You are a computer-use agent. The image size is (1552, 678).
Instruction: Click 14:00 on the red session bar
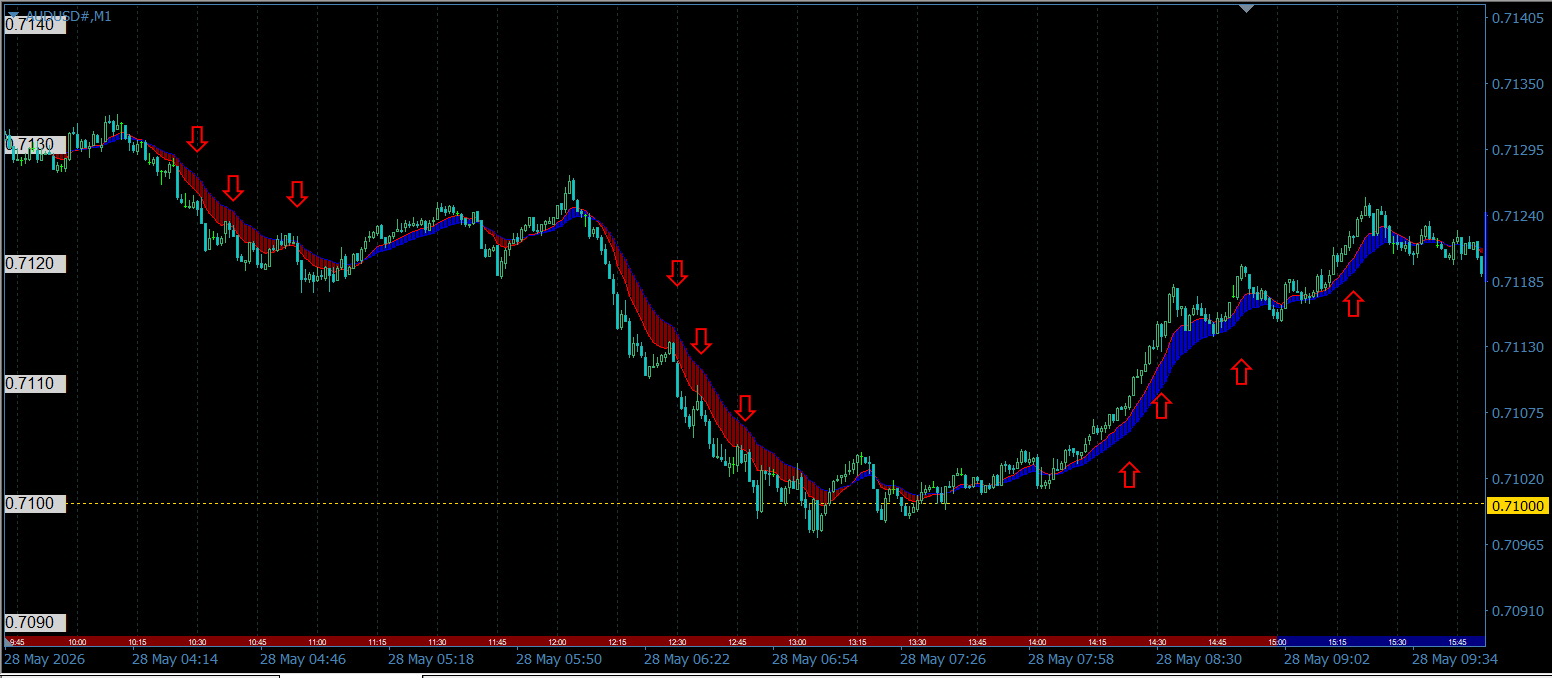[x=1037, y=642]
